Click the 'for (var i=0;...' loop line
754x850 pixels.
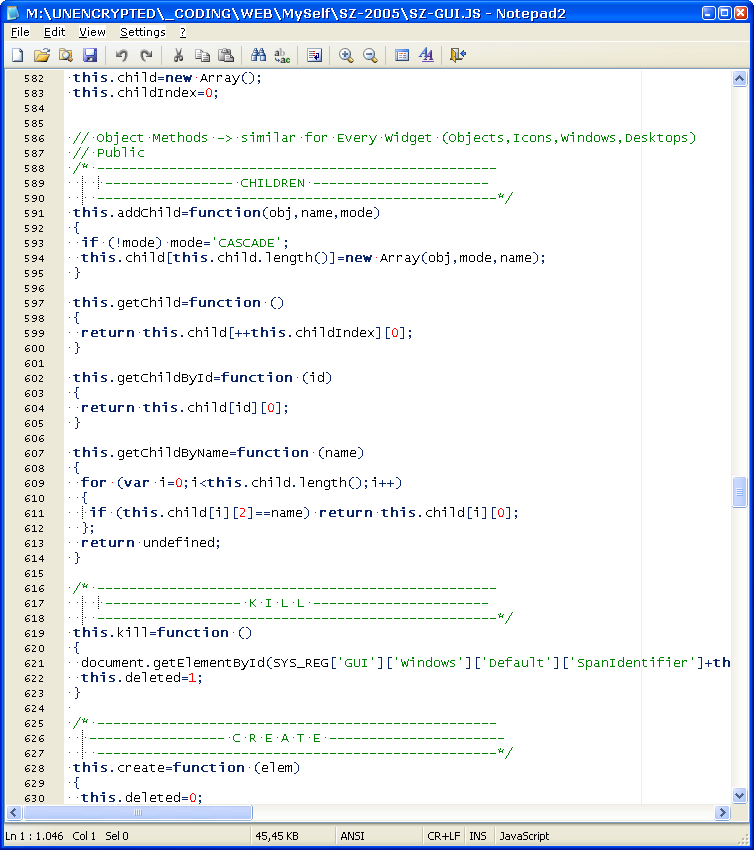point(241,482)
